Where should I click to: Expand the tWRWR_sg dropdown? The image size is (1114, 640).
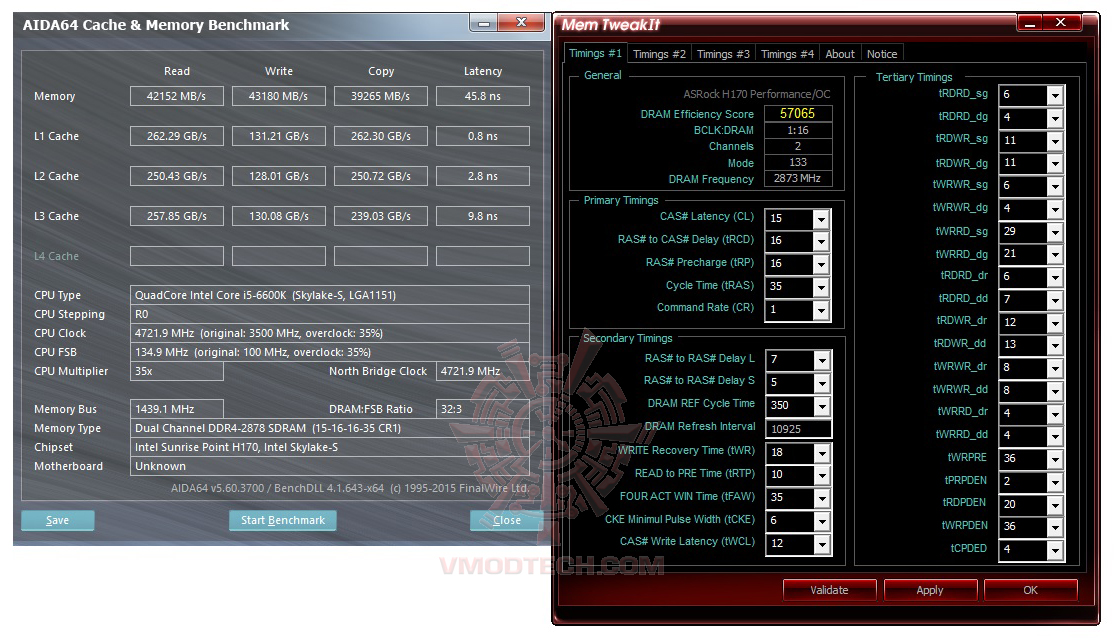tap(1055, 186)
